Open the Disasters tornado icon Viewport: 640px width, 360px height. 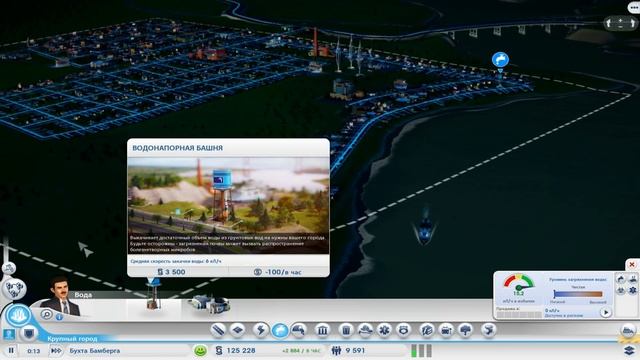click(488, 330)
